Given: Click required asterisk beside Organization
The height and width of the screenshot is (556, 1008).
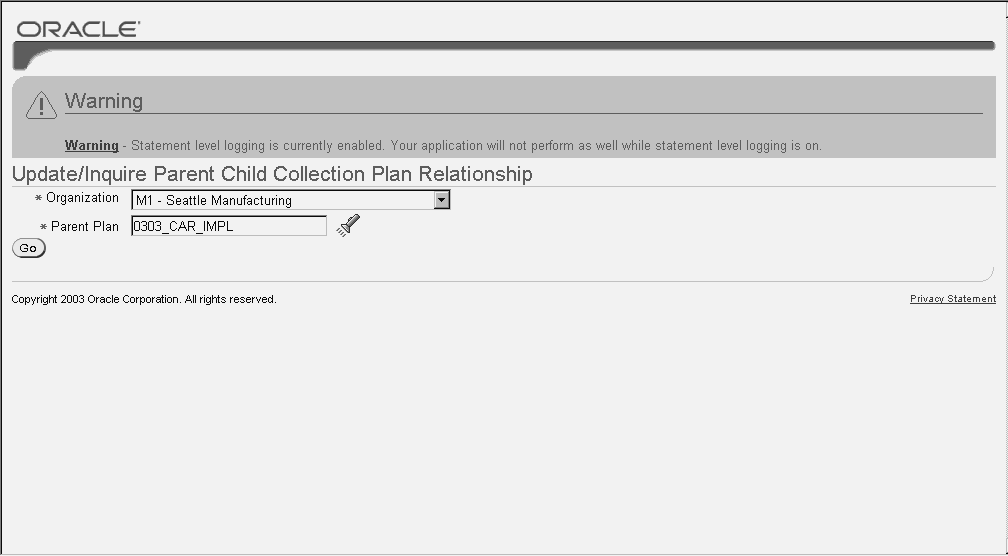Looking at the screenshot, I should (38, 199).
